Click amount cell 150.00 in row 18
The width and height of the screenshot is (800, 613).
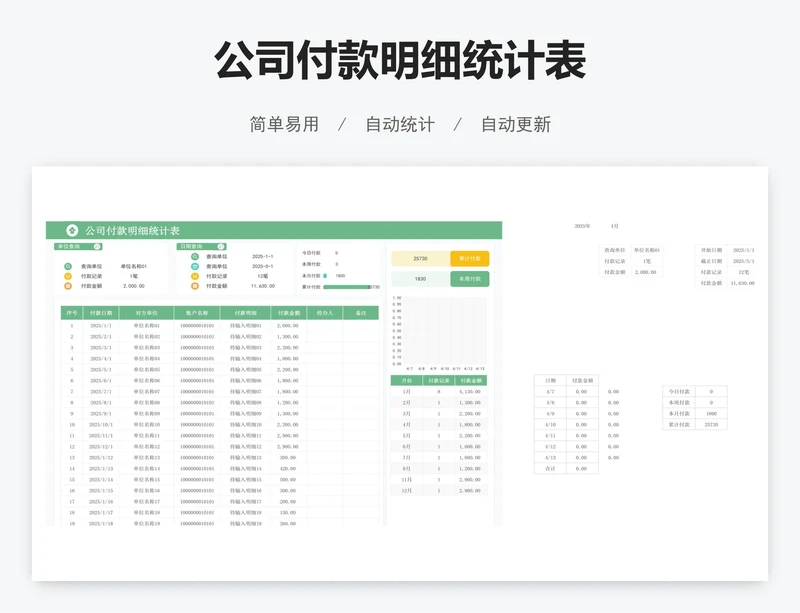pos(288,512)
